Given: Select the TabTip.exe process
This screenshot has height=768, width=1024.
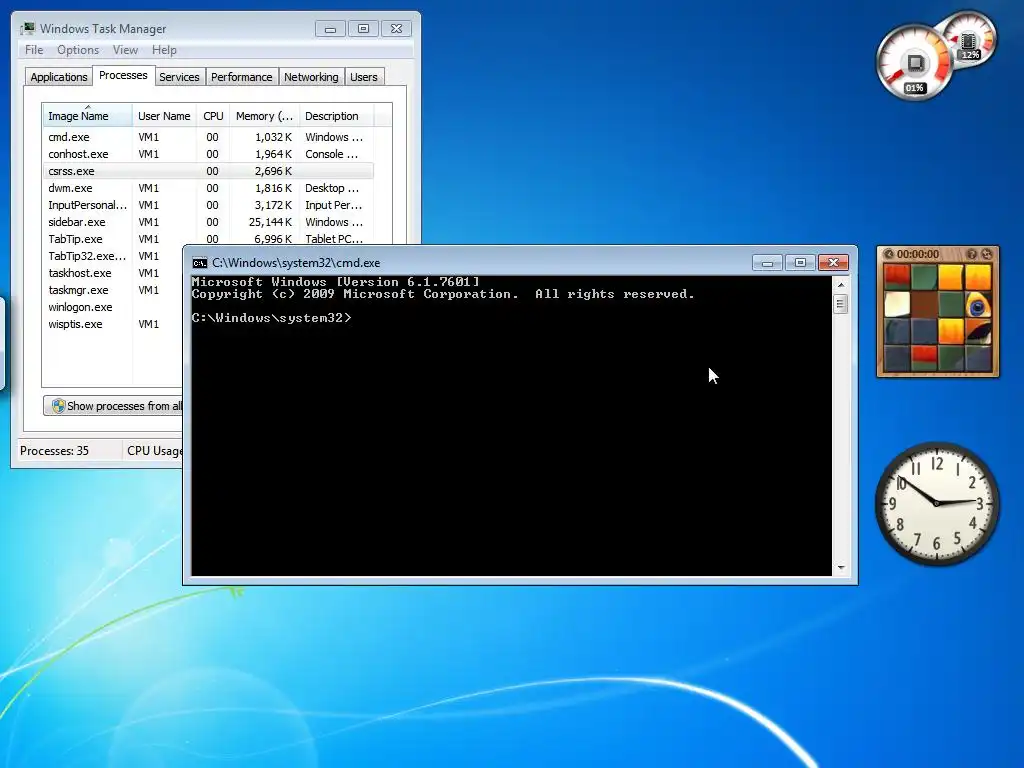Looking at the screenshot, I should pos(208,239).
